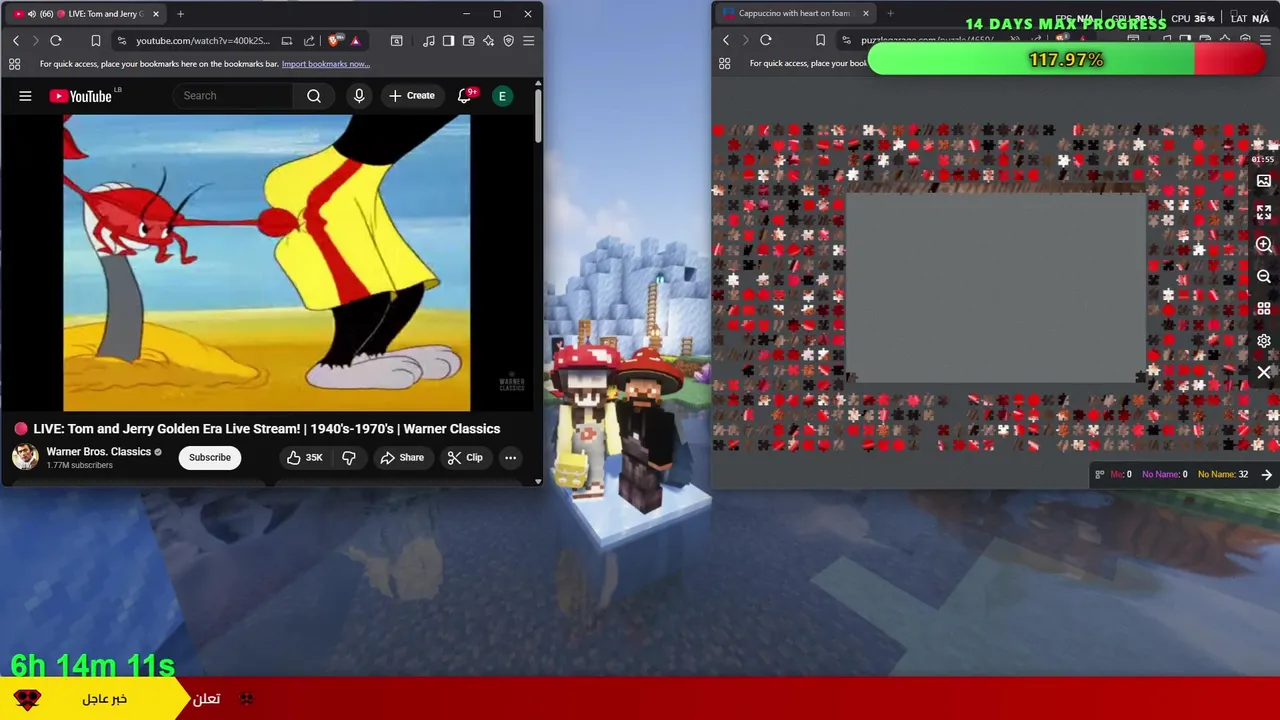Reload the puzzle page
This screenshot has height=720, width=1280.
(x=766, y=40)
